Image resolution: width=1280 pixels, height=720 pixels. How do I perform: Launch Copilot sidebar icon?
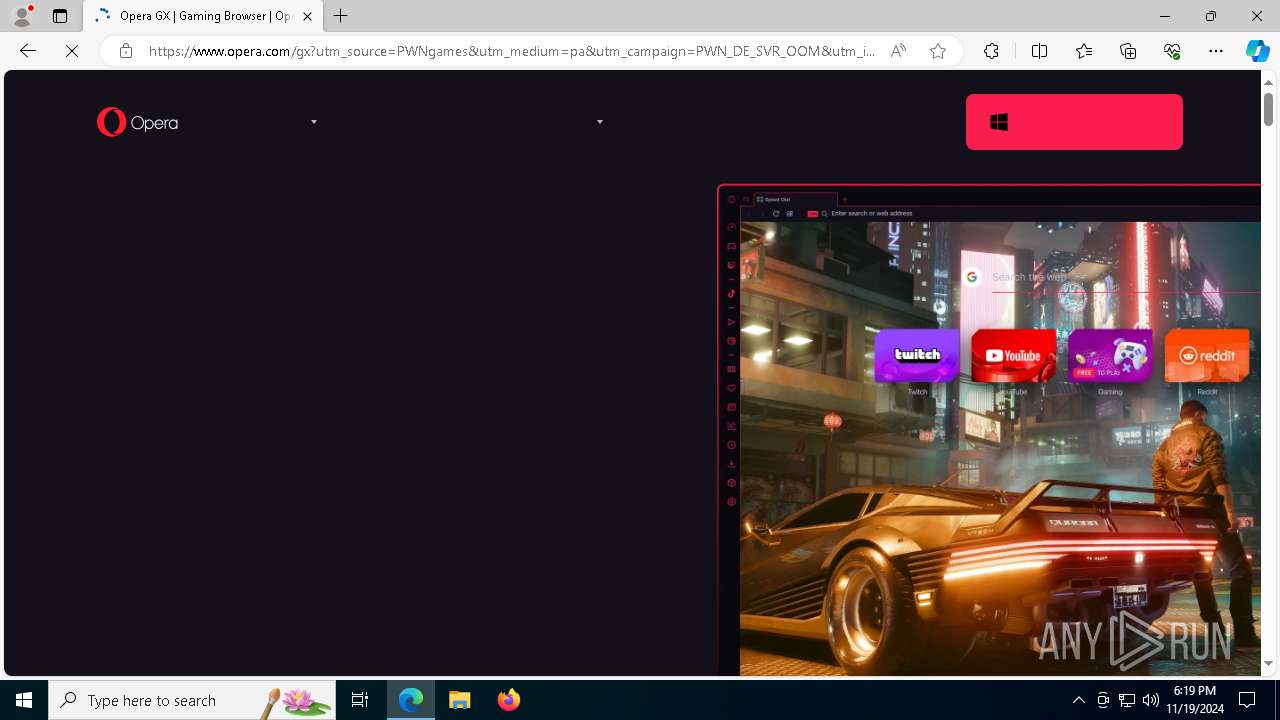(x=1257, y=51)
